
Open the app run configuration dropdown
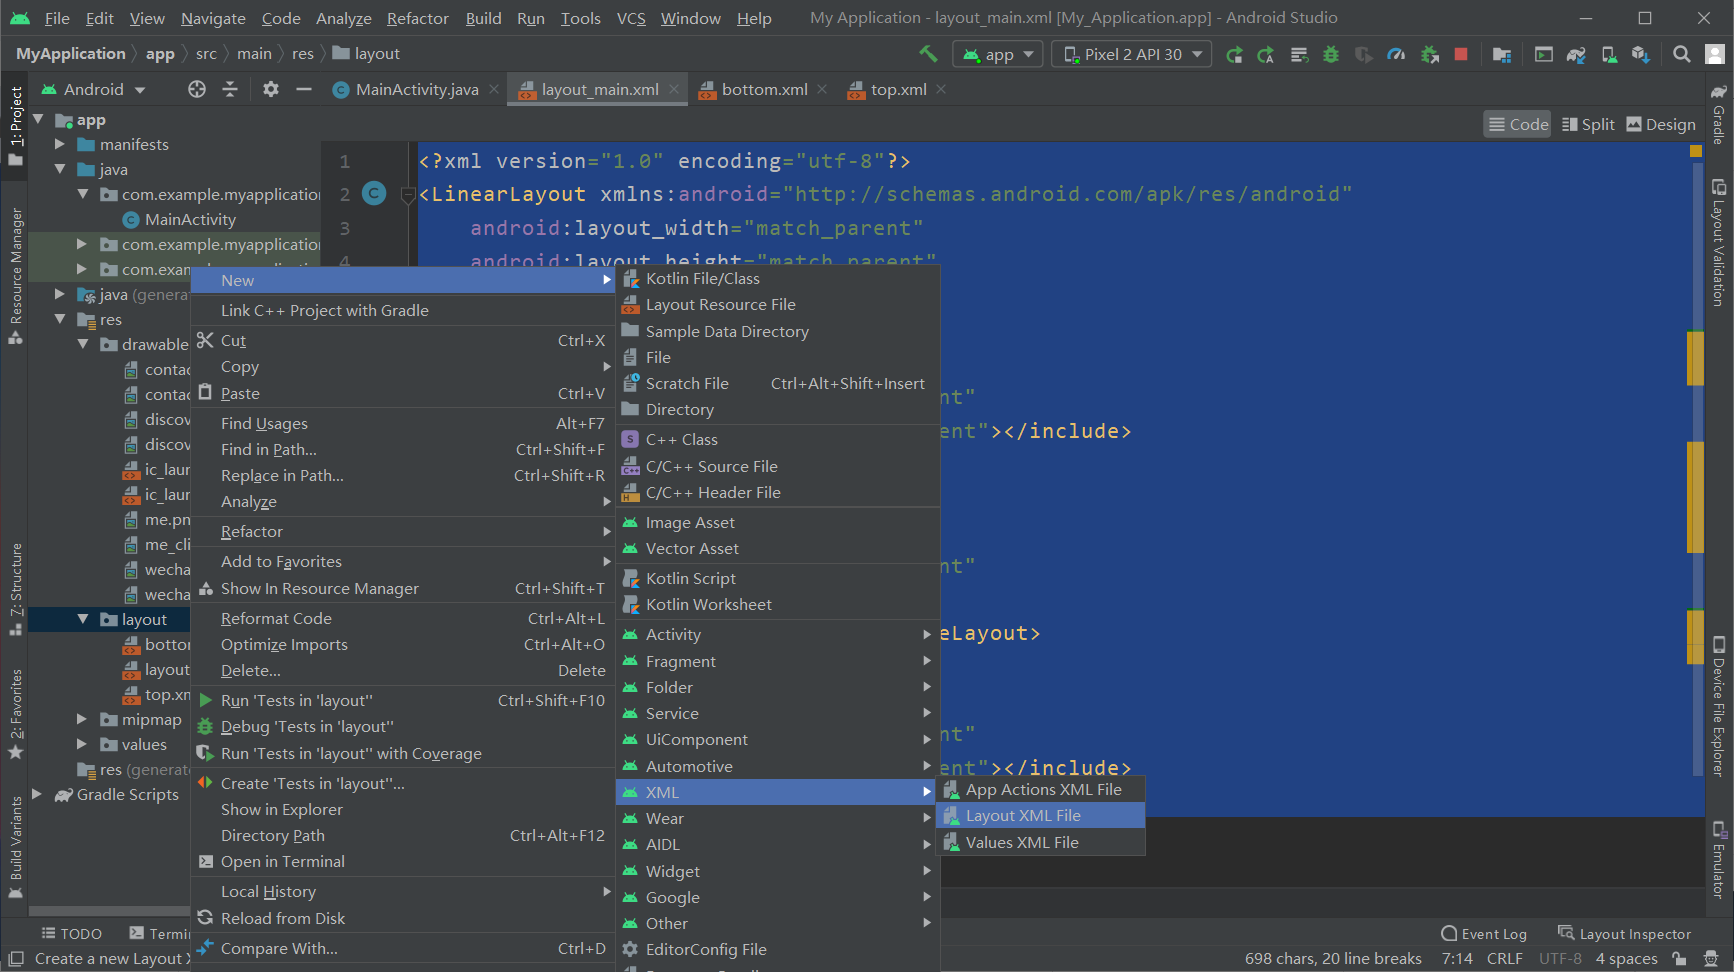(997, 54)
